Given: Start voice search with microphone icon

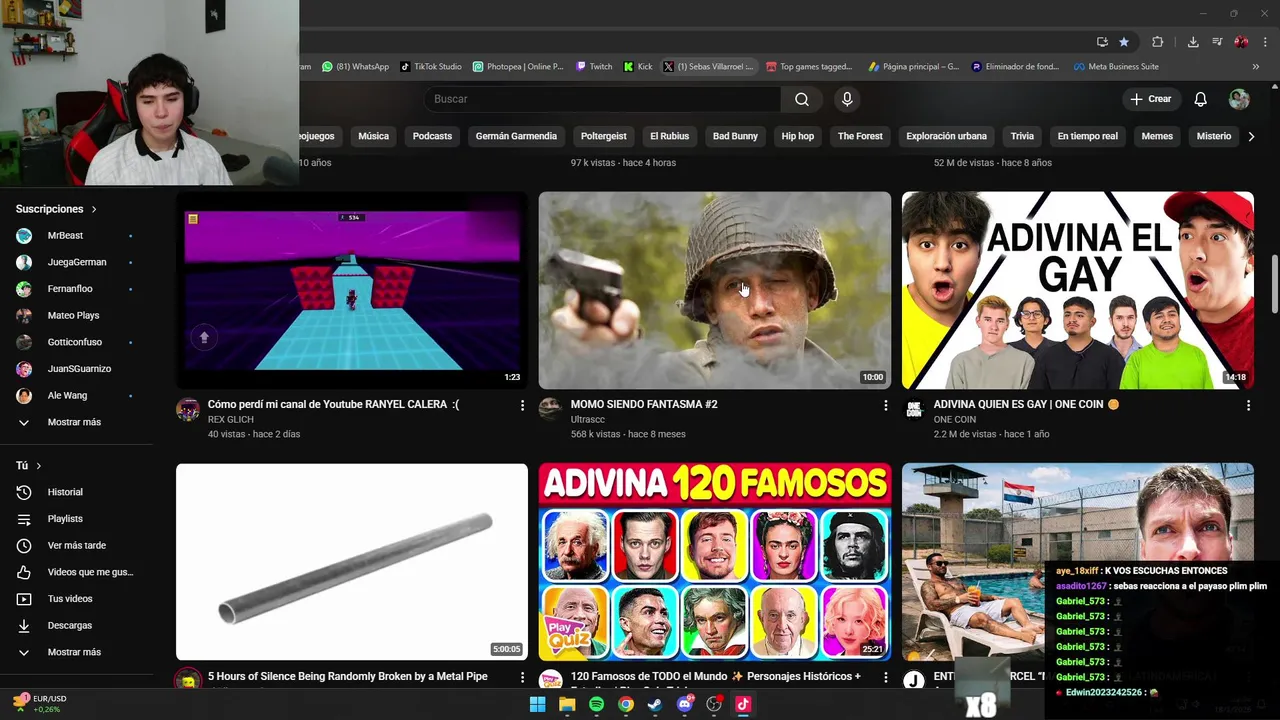Looking at the screenshot, I should click(847, 99).
